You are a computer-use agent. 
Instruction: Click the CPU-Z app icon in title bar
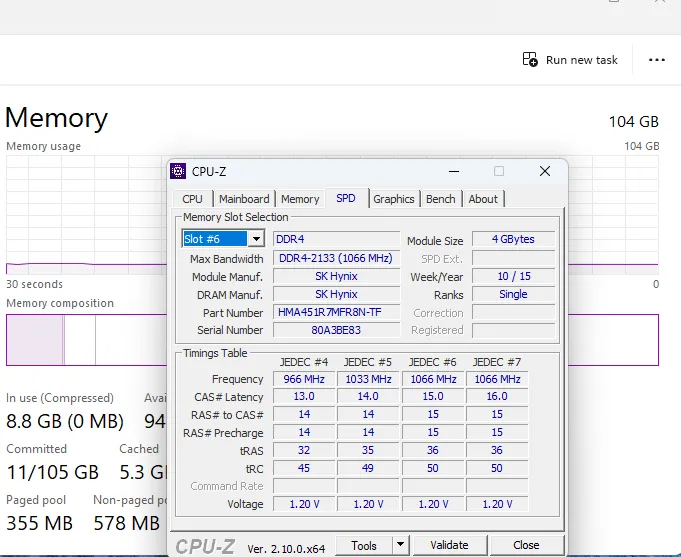[178, 171]
